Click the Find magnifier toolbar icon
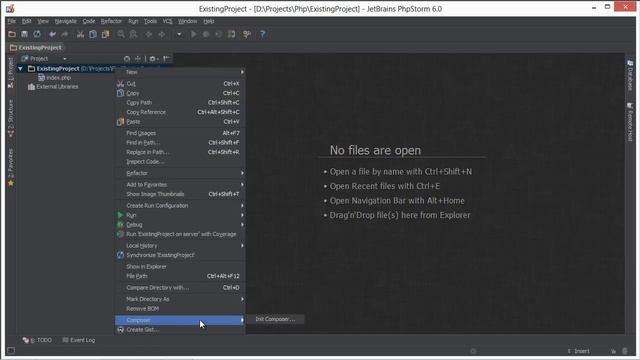Screen dimensions: 640x360 coord(121,34)
